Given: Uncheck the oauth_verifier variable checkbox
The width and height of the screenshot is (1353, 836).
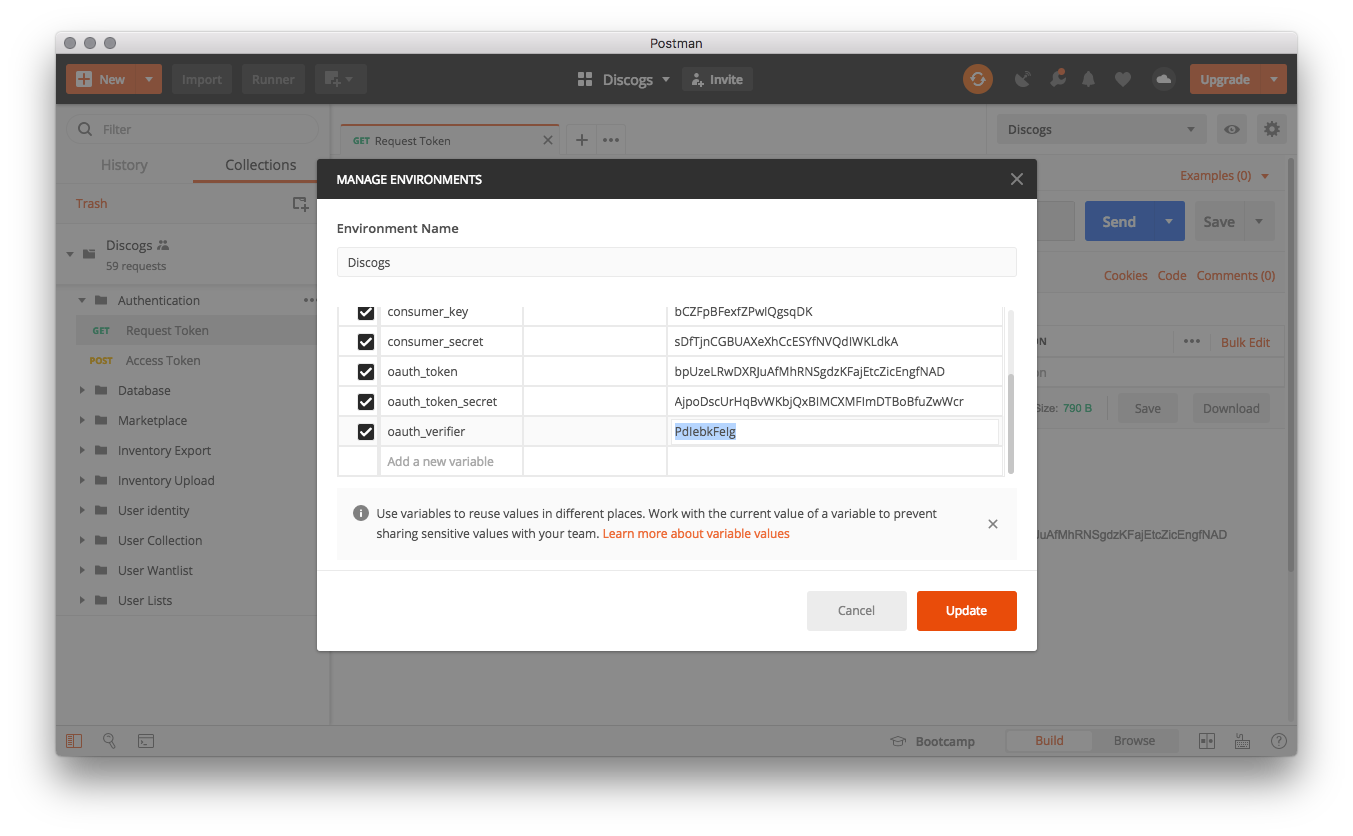Looking at the screenshot, I should pyautogui.click(x=366, y=432).
